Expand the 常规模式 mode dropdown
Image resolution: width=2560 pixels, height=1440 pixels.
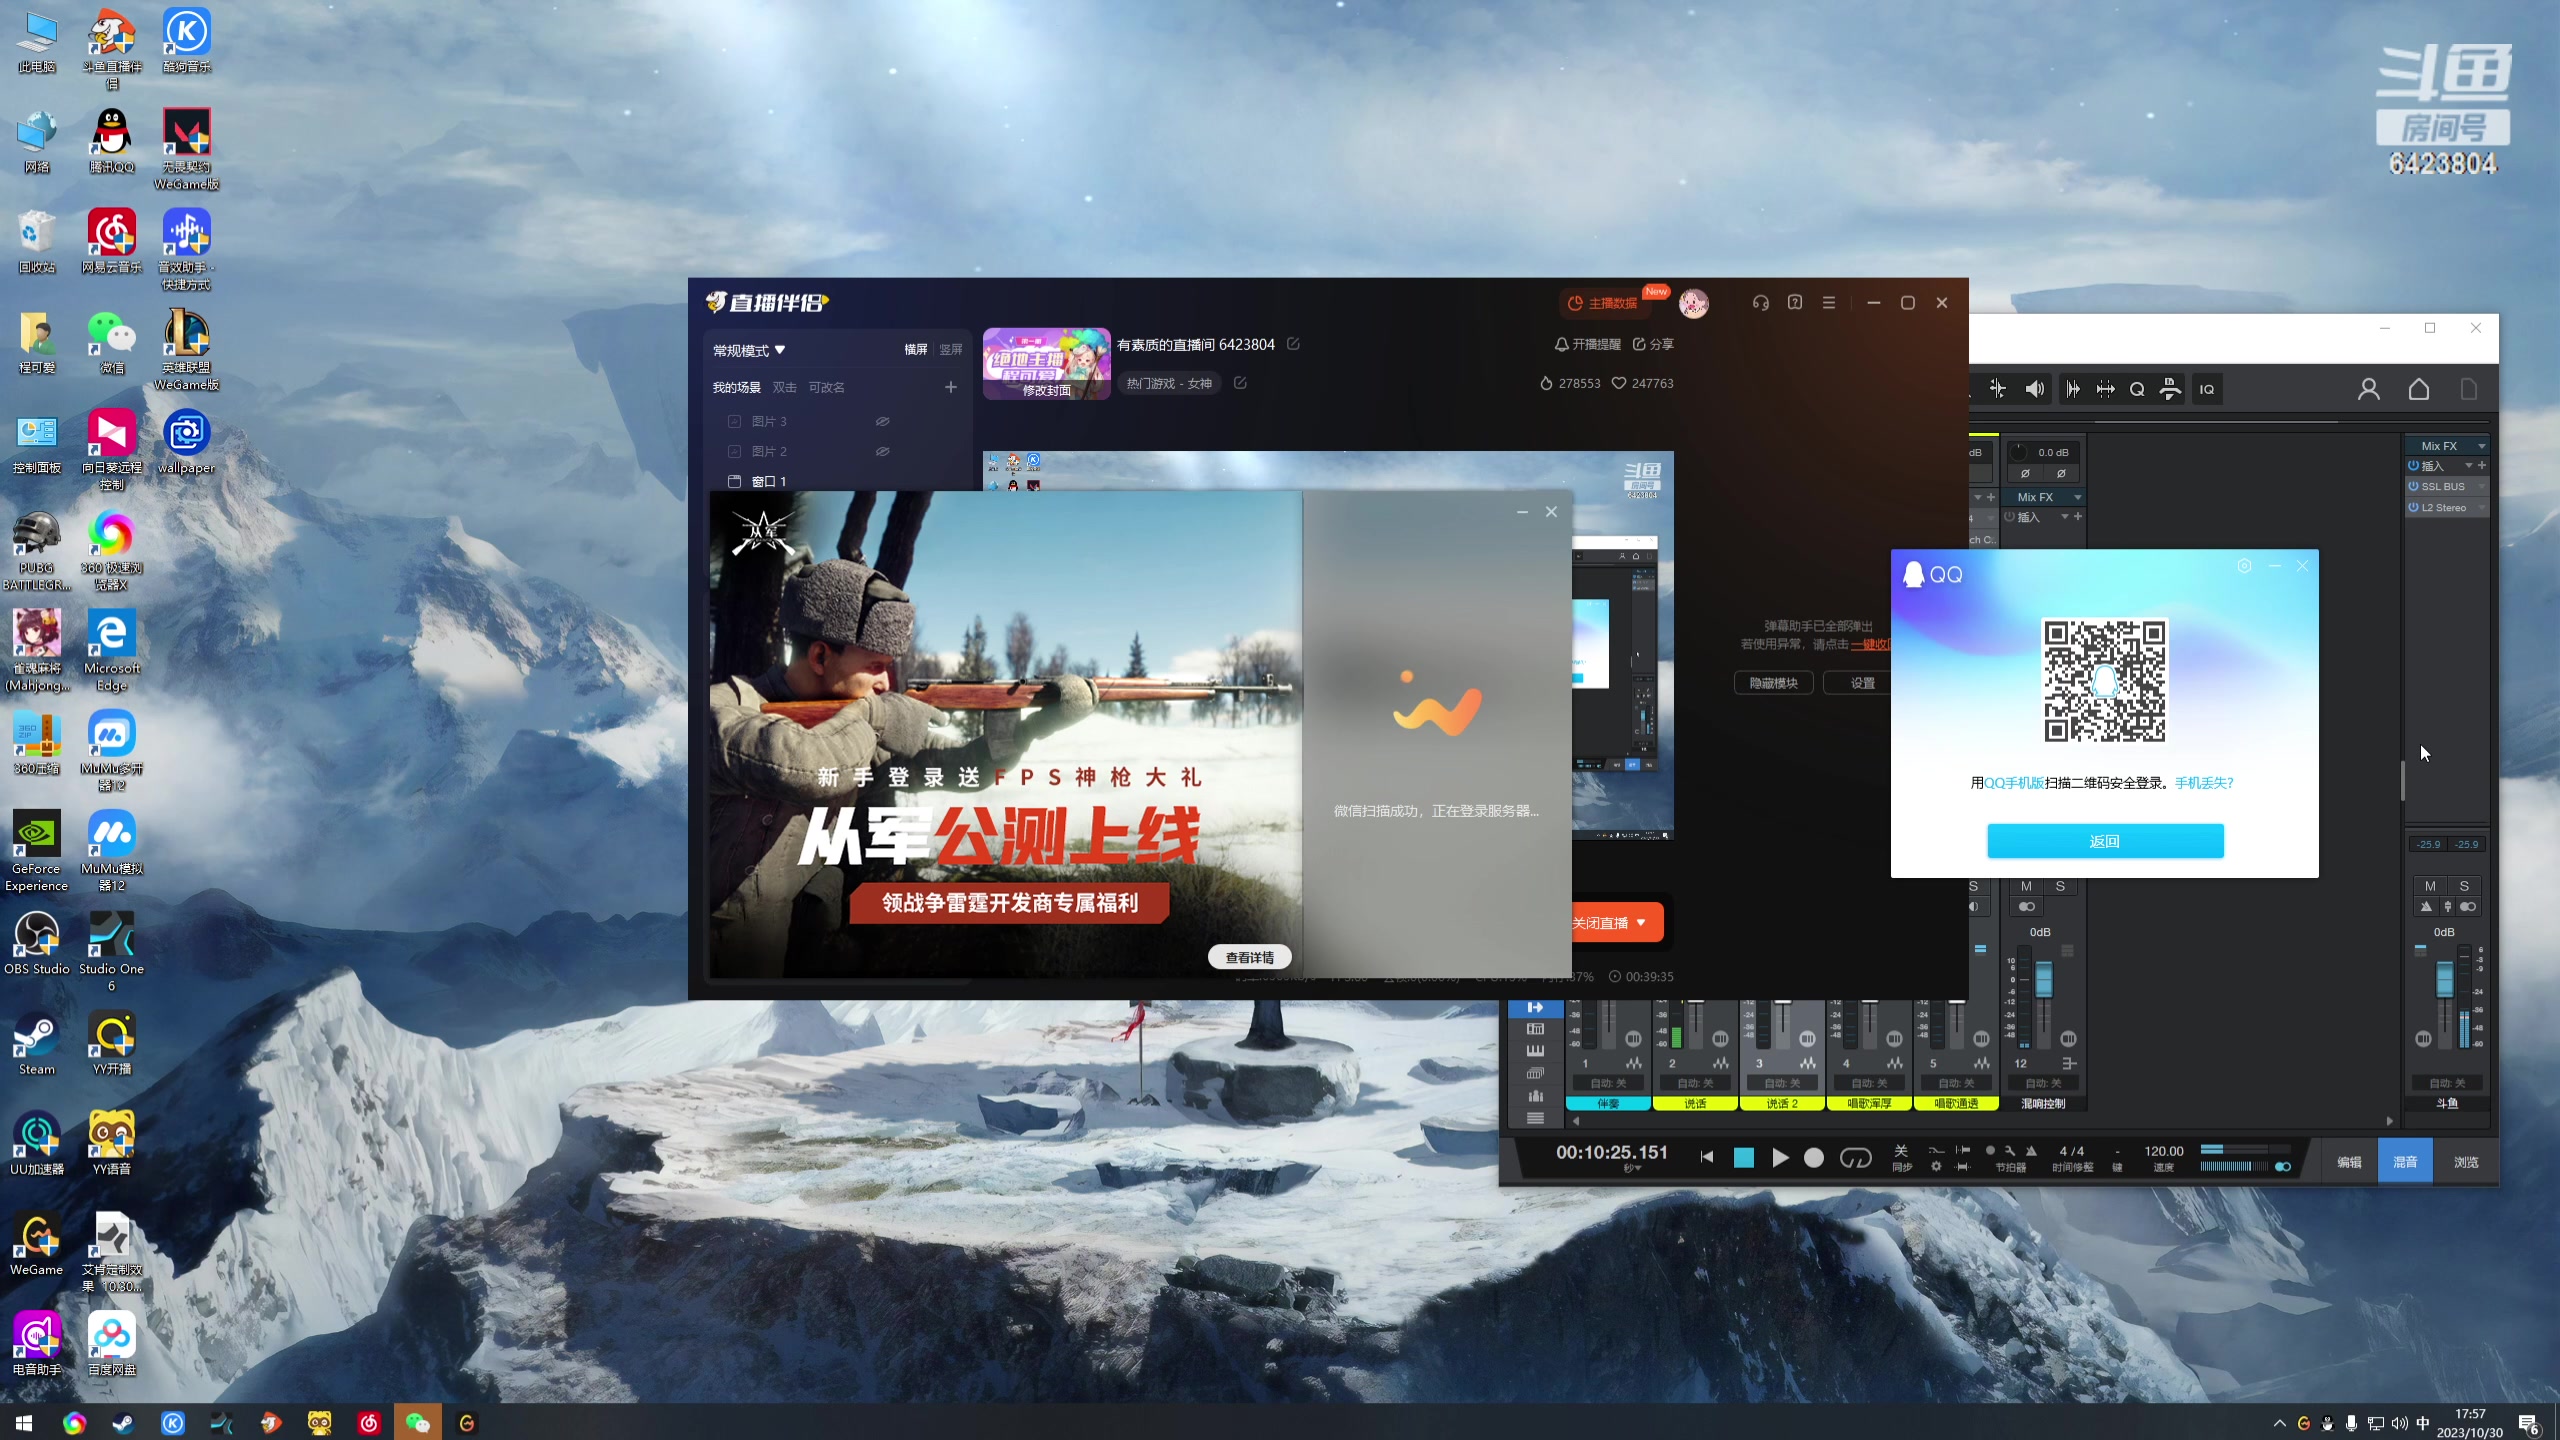[x=749, y=350]
